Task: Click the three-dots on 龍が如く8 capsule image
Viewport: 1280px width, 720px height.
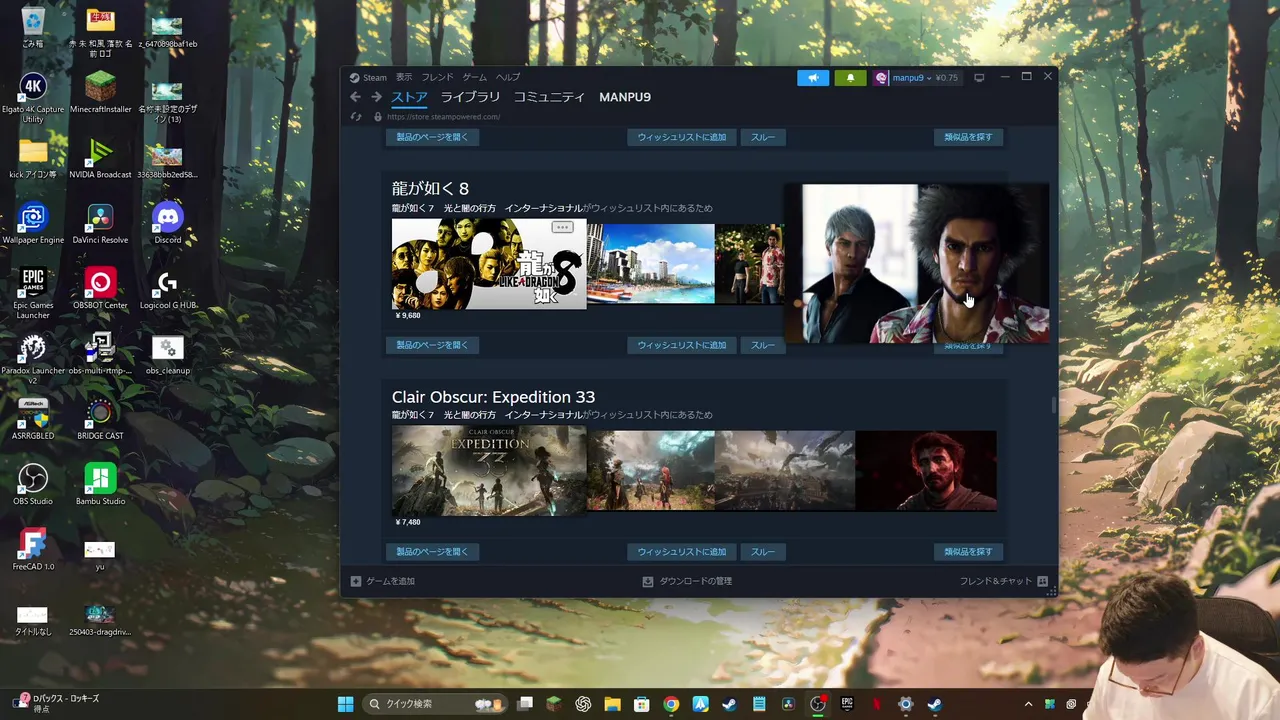Action: pyautogui.click(x=562, y=227)
